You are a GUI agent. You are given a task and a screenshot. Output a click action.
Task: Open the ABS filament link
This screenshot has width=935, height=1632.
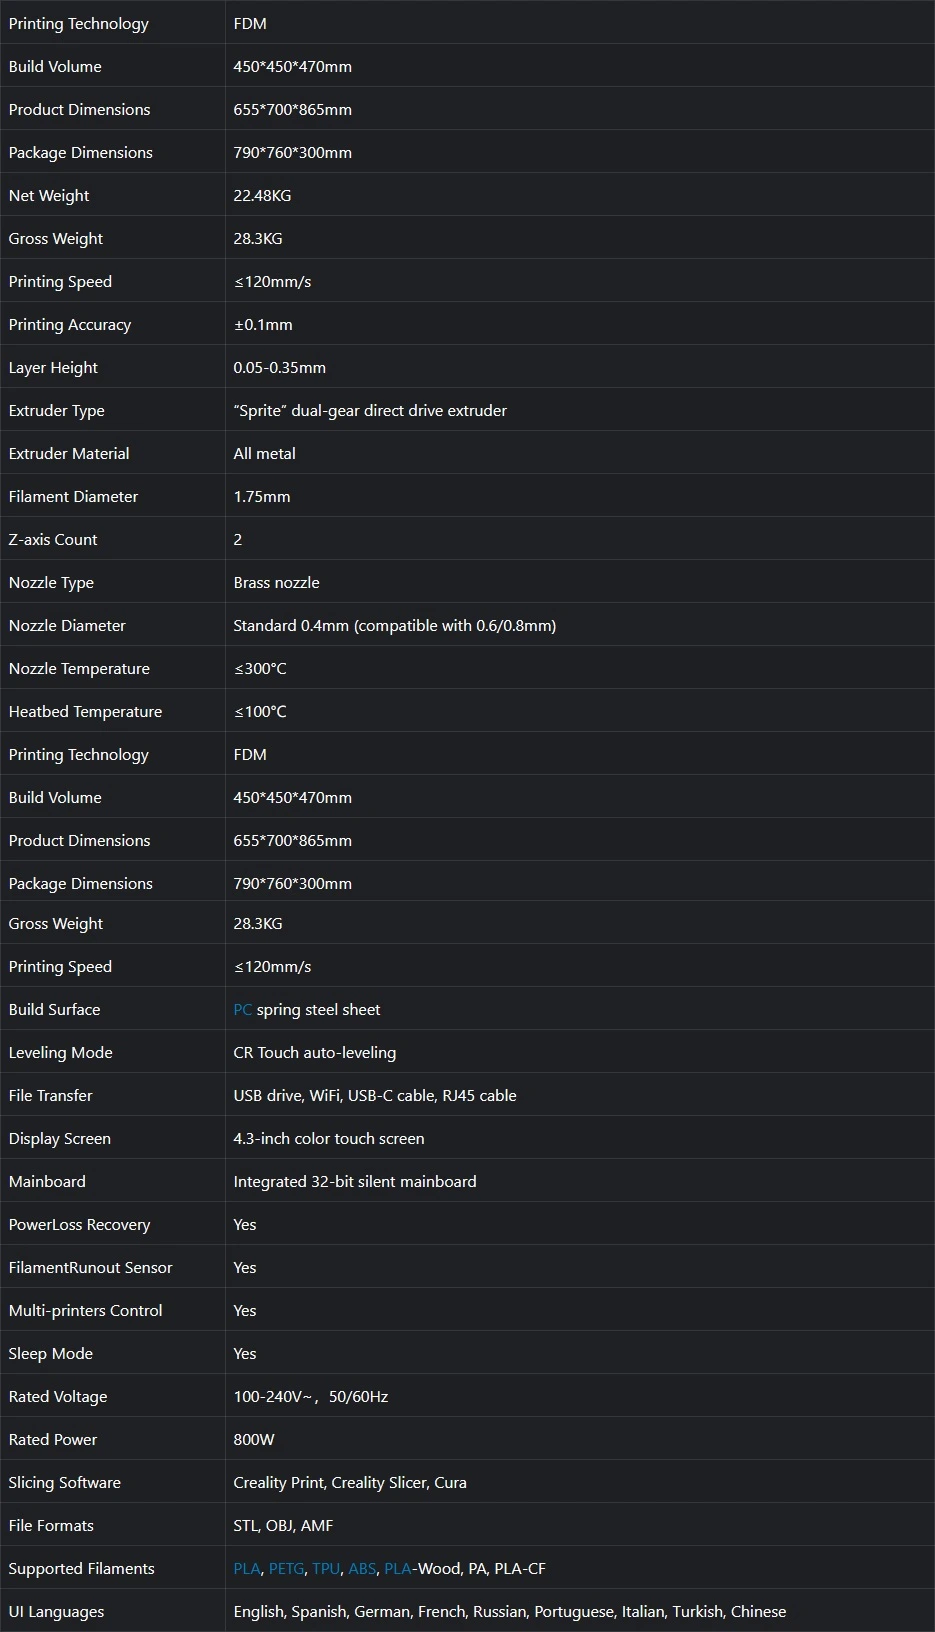tap(362, 1568)
